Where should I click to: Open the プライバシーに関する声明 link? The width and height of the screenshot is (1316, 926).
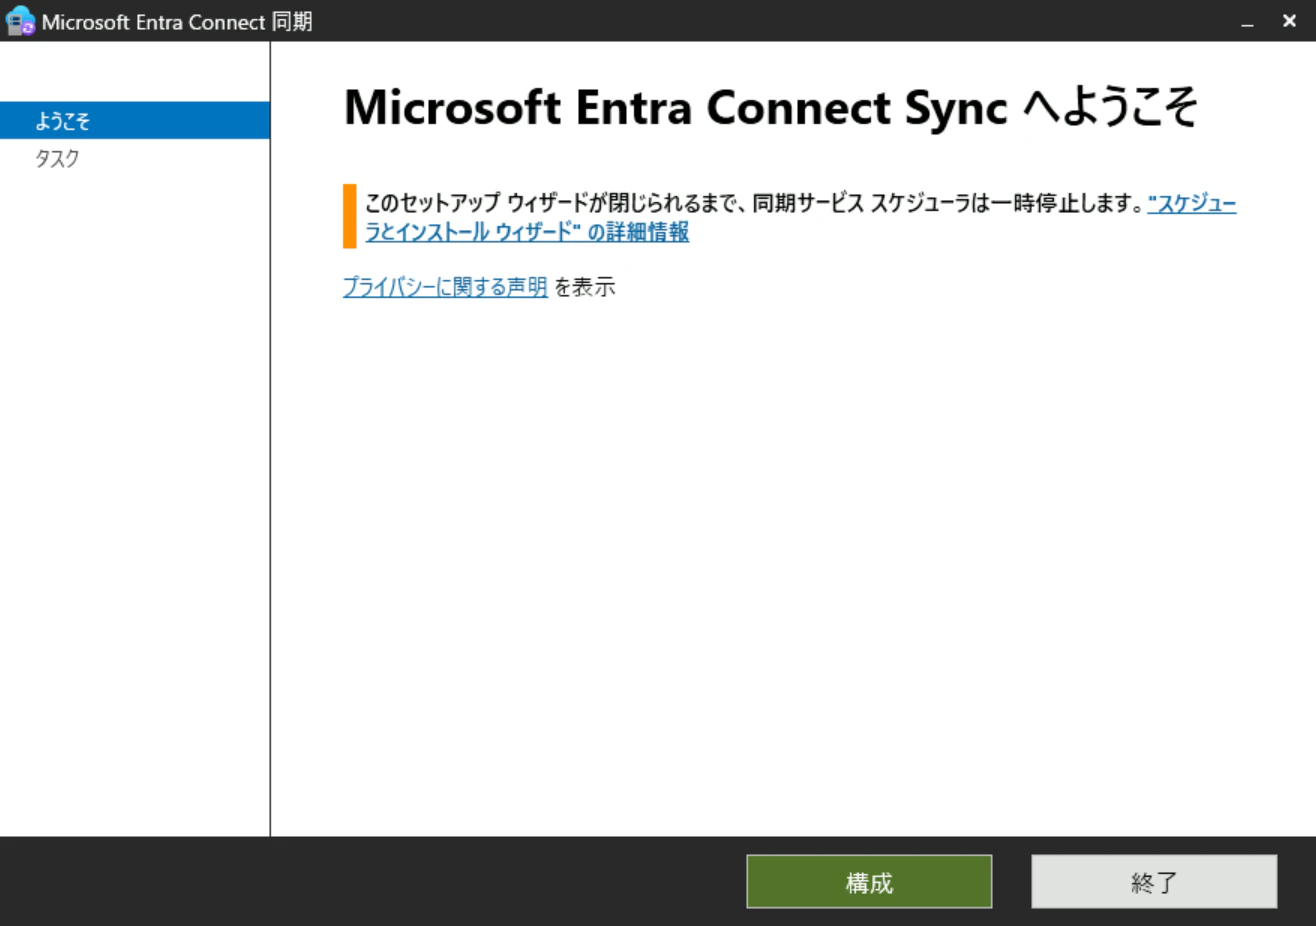(x=445, y=287)
